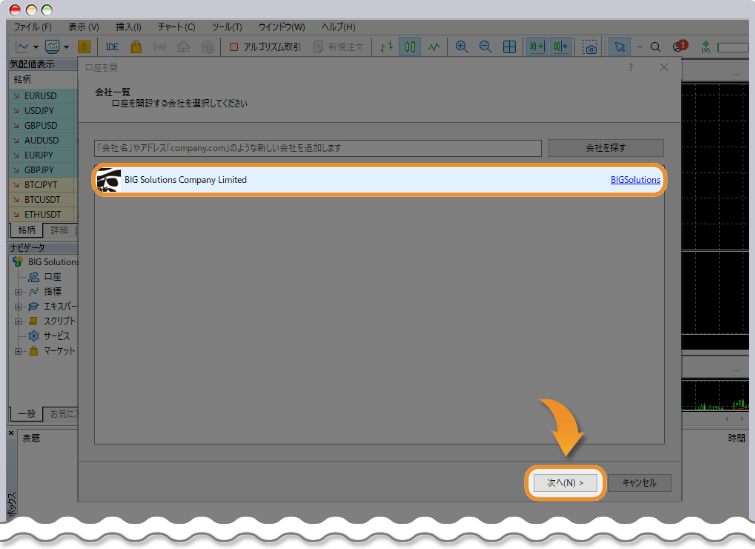Switch to candlestick chart view
Image resolution: width=755 pixels, height=549 pixels.
410,47
